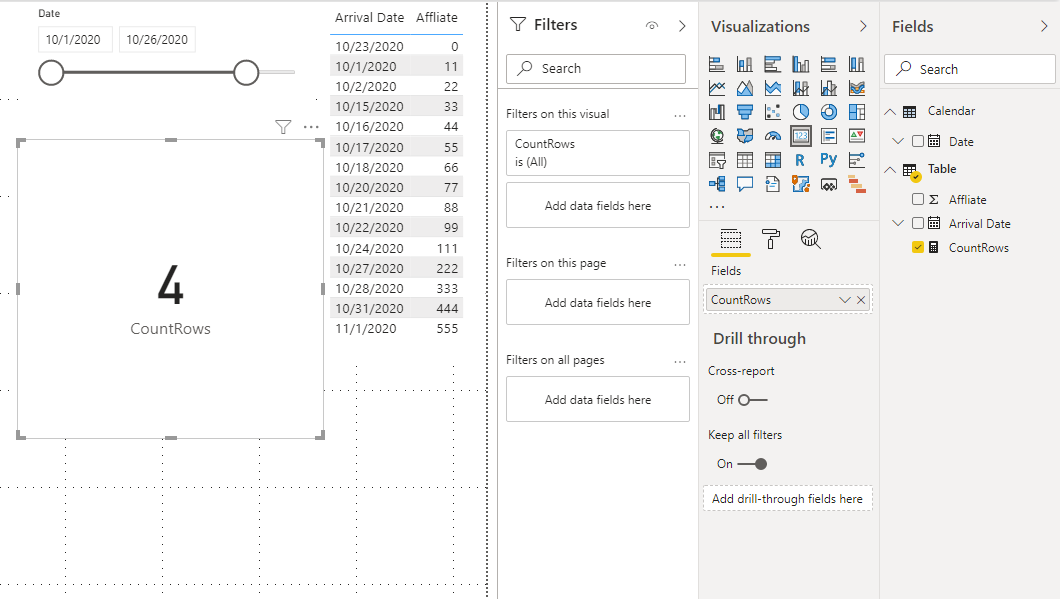Image resolution: width=1060 pixels, height=599 pixels.
Task: Open CountRows field well dropdown arrow
Action: click(844, 300)
